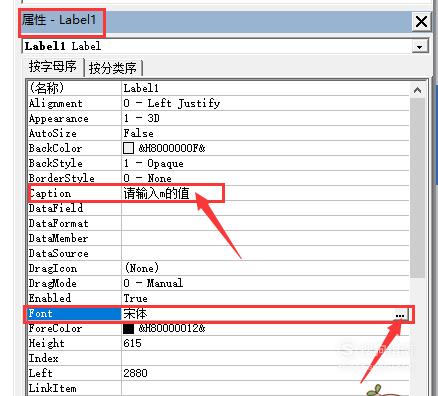Select the LinkItem property name
The height and width of the screenshot is (396, 438).
click(53, 388)
